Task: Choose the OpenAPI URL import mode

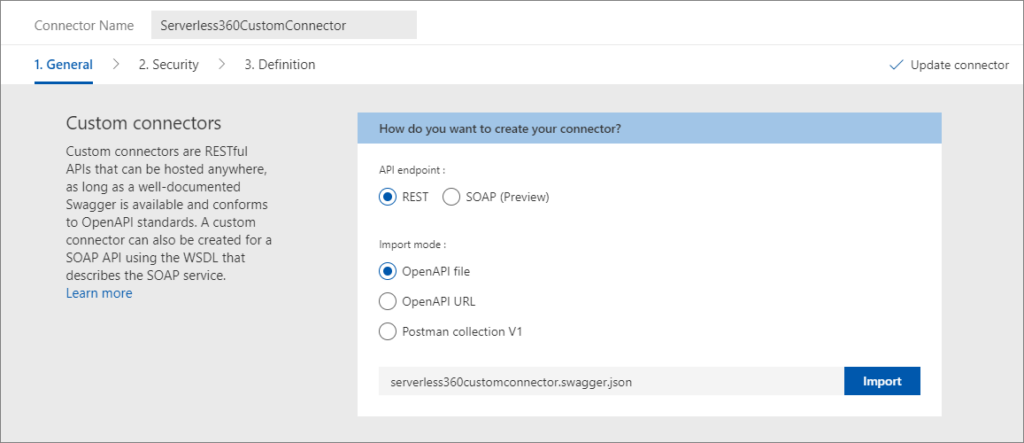Action: pos(388,301)
